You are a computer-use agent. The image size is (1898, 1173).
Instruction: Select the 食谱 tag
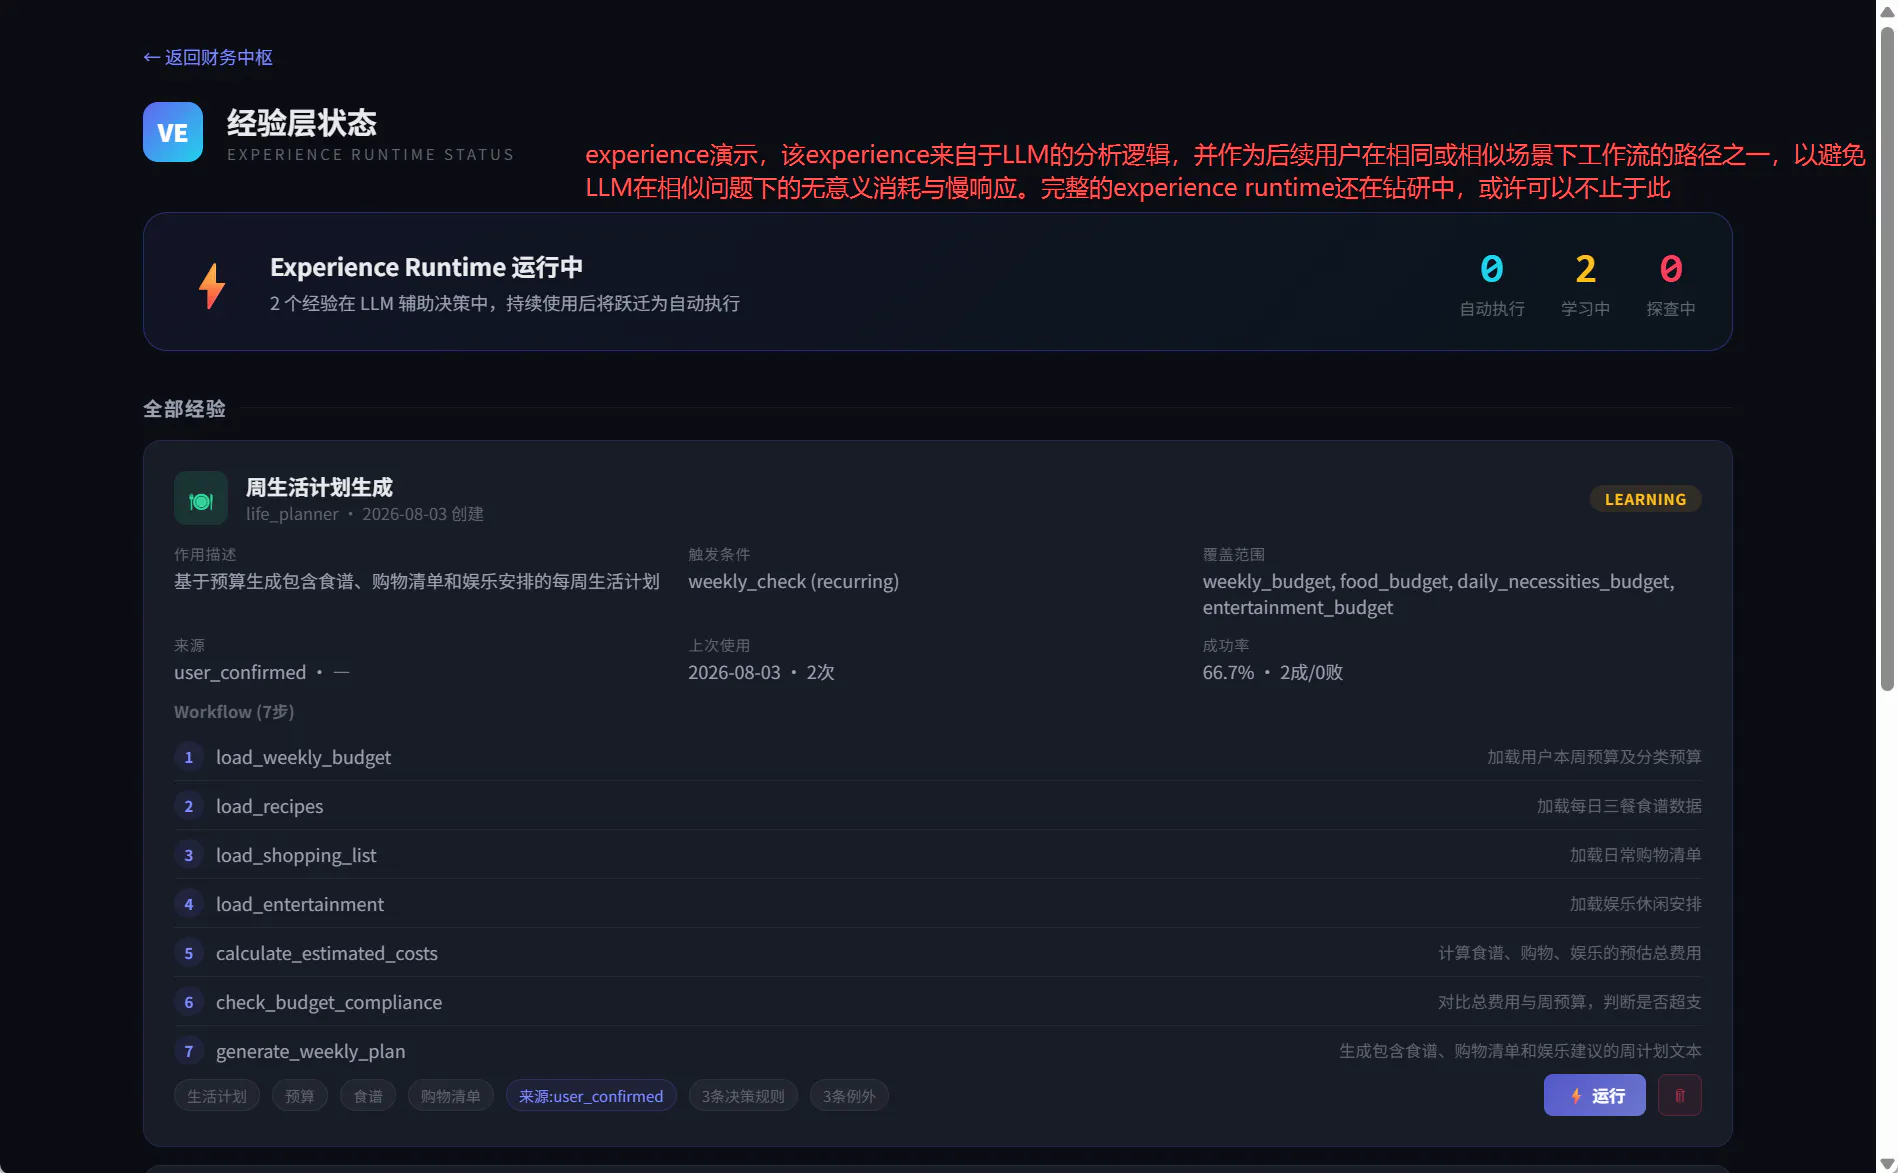pos(368,1096)
